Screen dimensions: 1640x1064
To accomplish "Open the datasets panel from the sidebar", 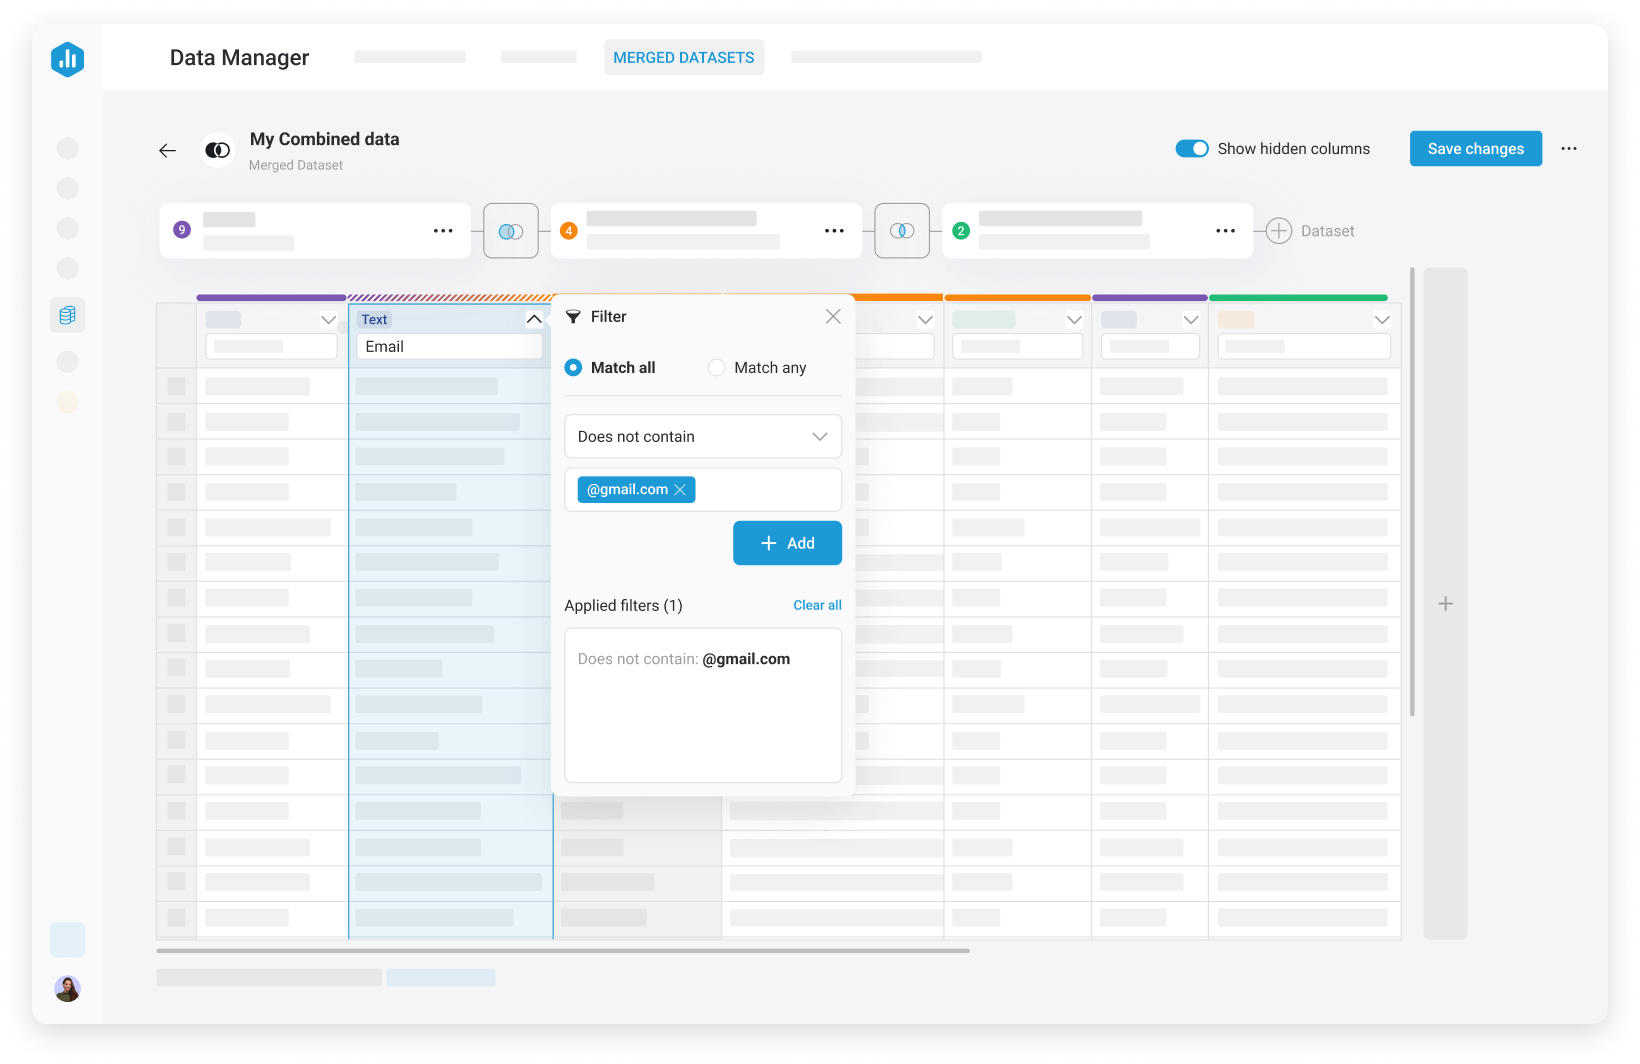I will pyautogui.click(x=67, y=315).
